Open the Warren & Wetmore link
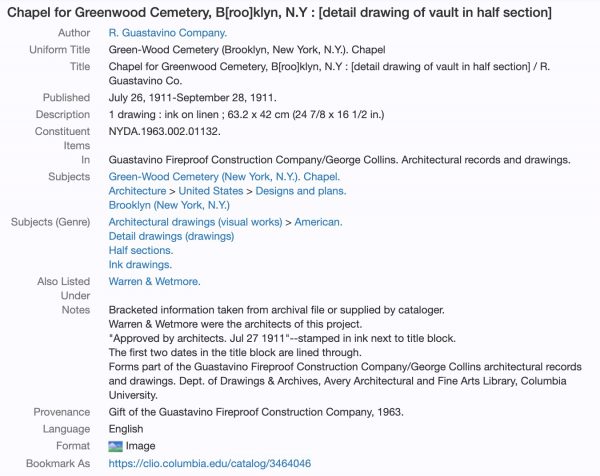This screenshot has width=600, height=476. pyautogui.click(x=154, y=282)
